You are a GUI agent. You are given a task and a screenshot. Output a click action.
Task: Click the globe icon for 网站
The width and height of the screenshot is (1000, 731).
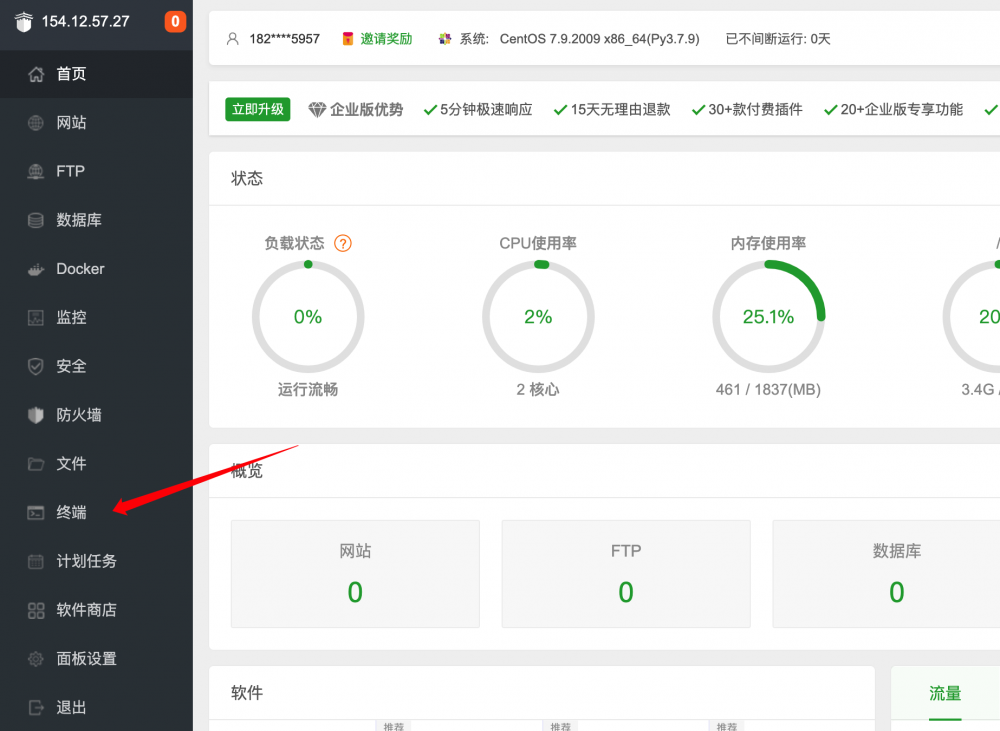[x=36, y=123]
